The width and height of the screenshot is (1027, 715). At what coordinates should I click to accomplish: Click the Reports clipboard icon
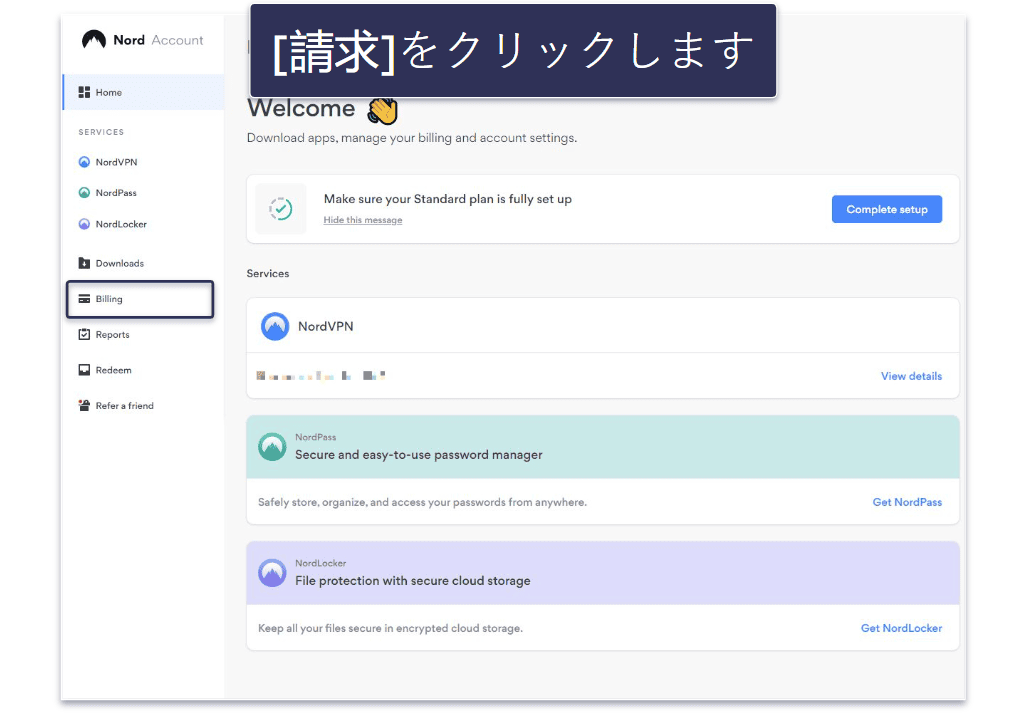click(x=84, y=335)
